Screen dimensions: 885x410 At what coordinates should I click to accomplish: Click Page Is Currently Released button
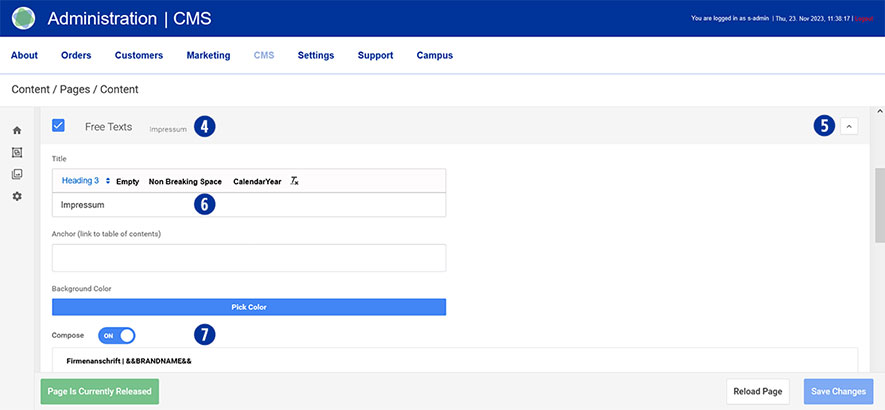[x=100, y=391]
